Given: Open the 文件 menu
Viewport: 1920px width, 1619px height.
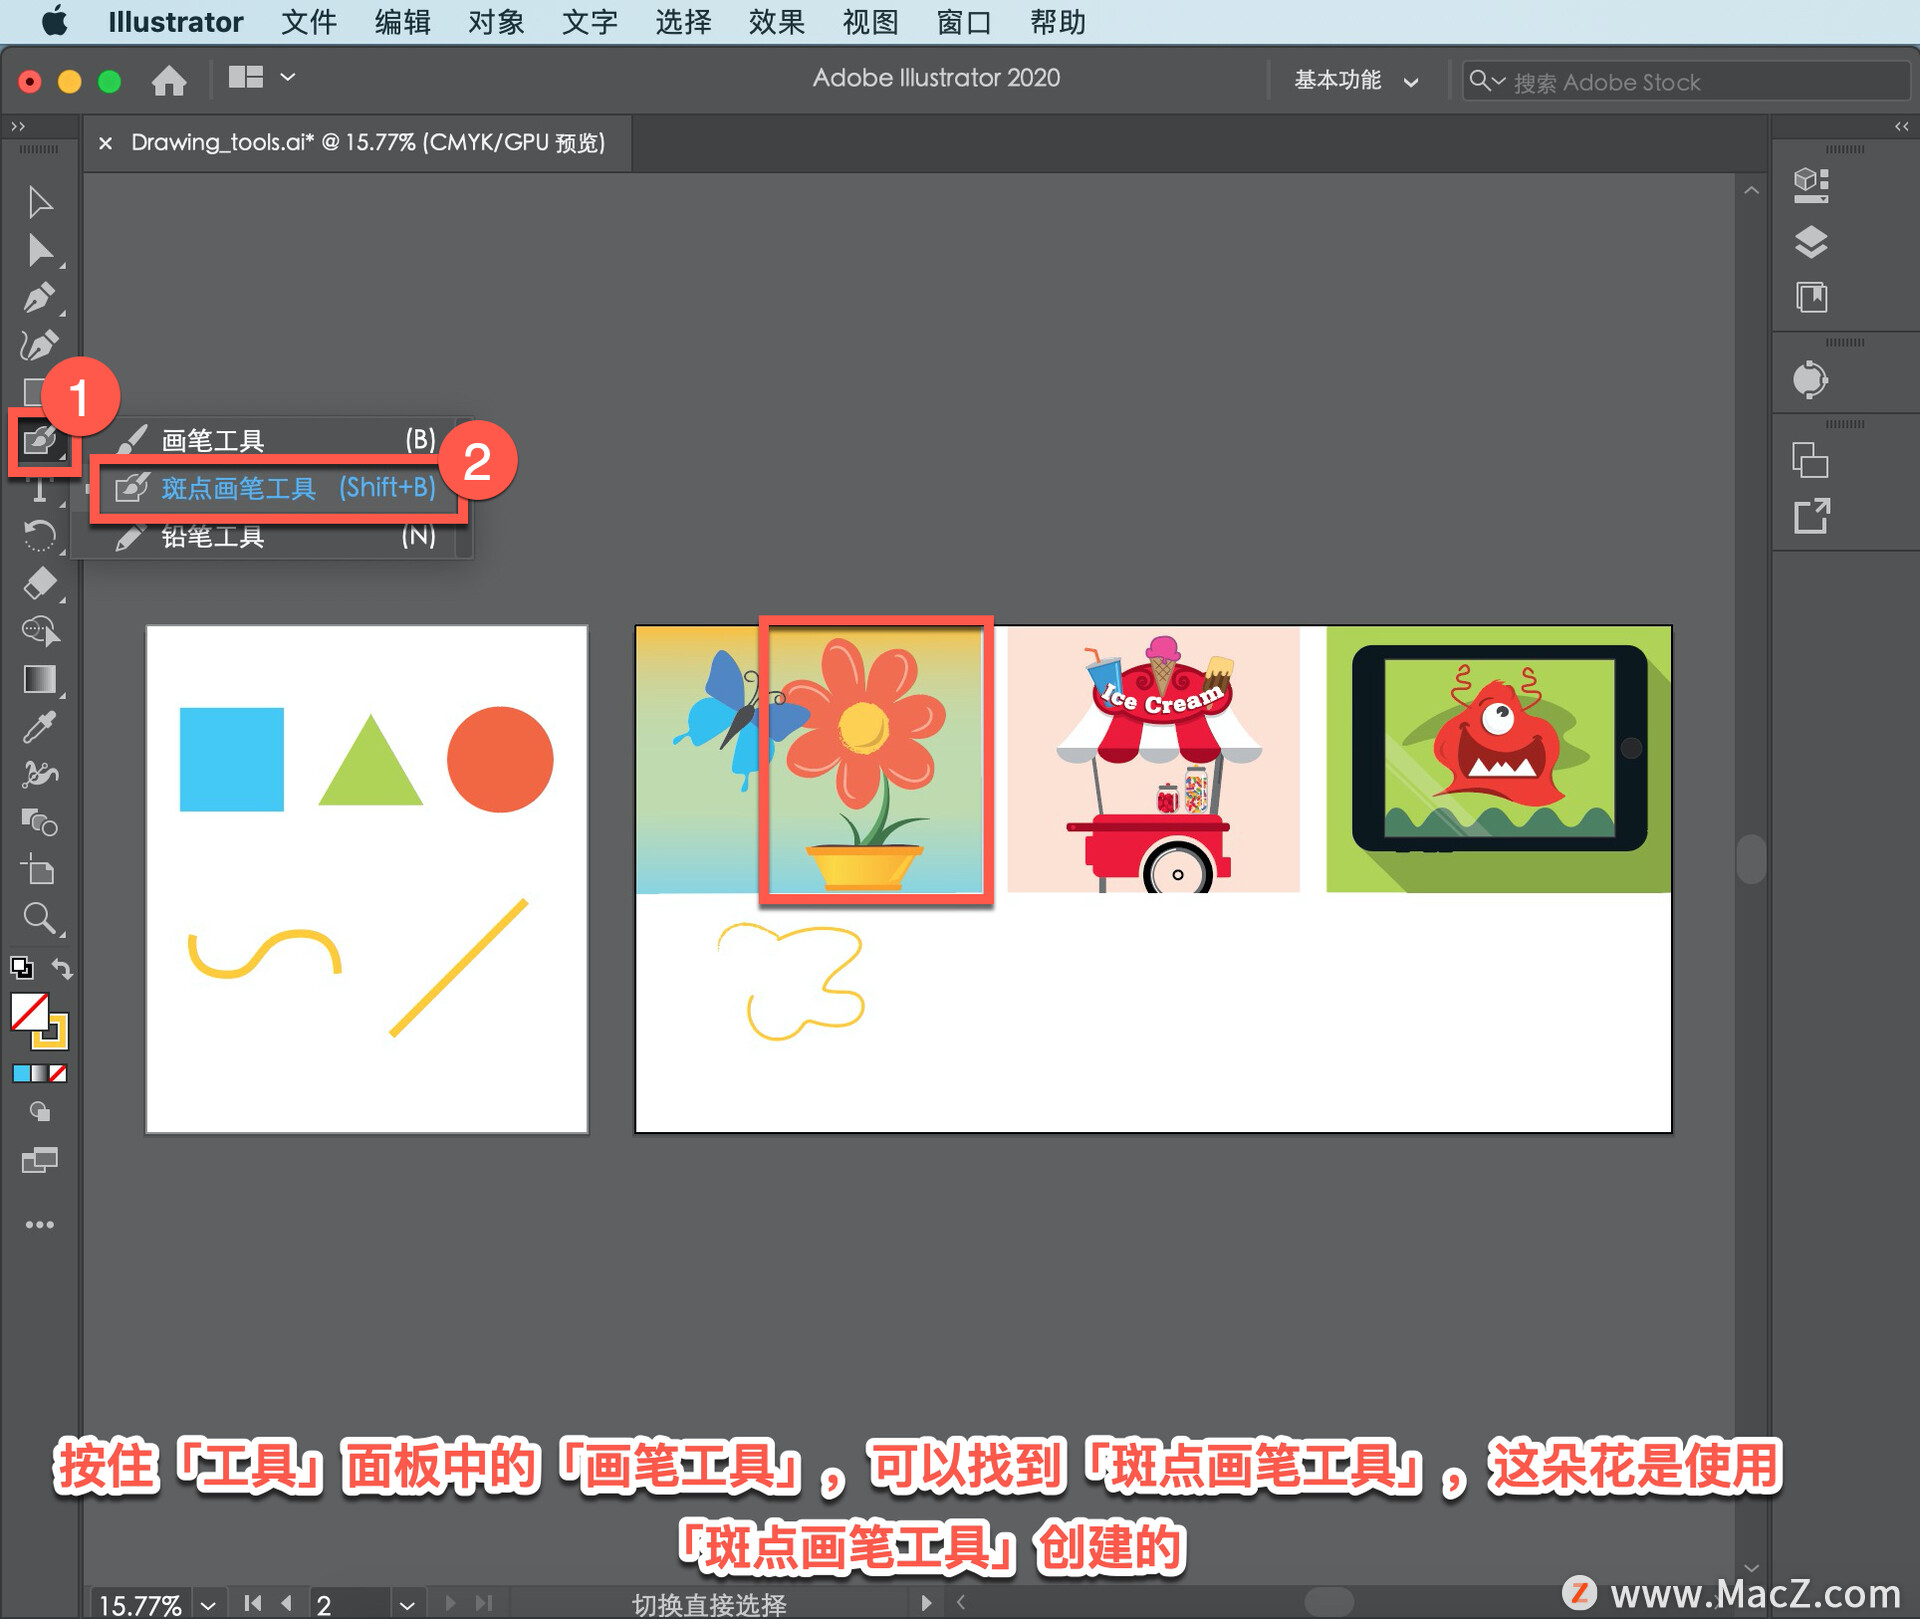Looking at the screenshot, I should click(x=309, y=21).
